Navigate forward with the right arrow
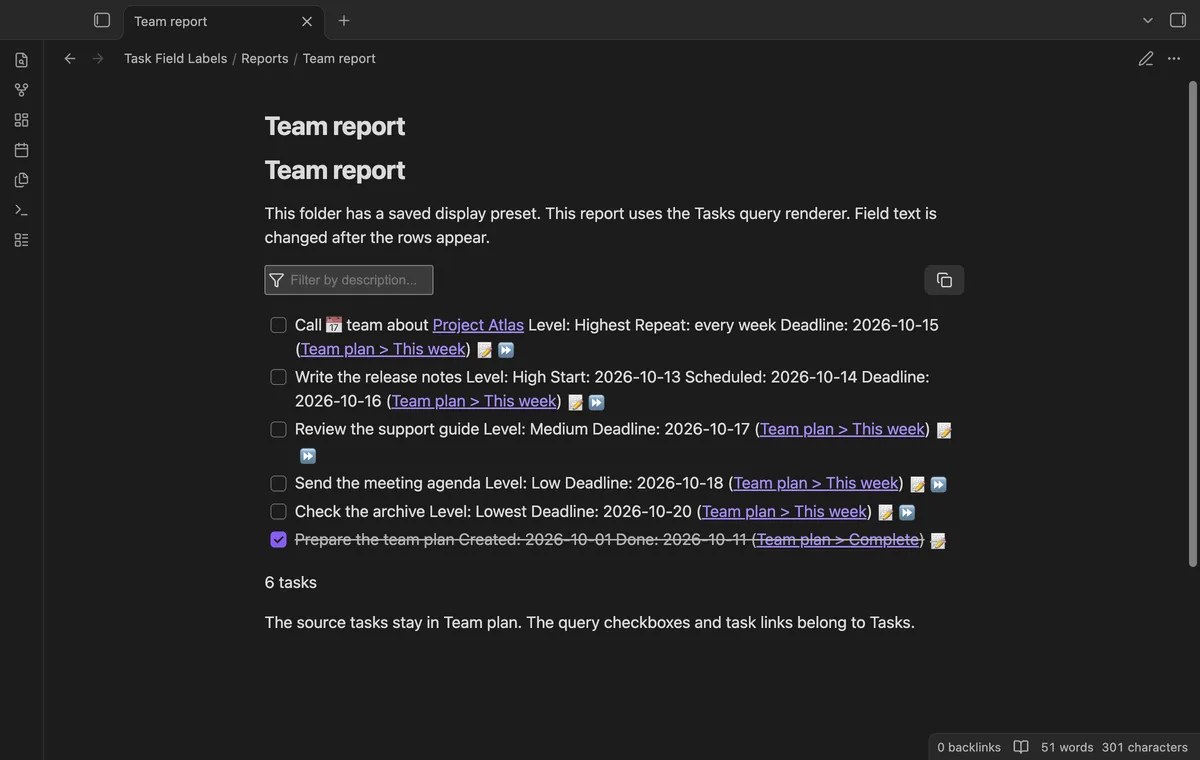Image resolution: width=1200 pixels, height=760 pixels. tap(98, 58)
